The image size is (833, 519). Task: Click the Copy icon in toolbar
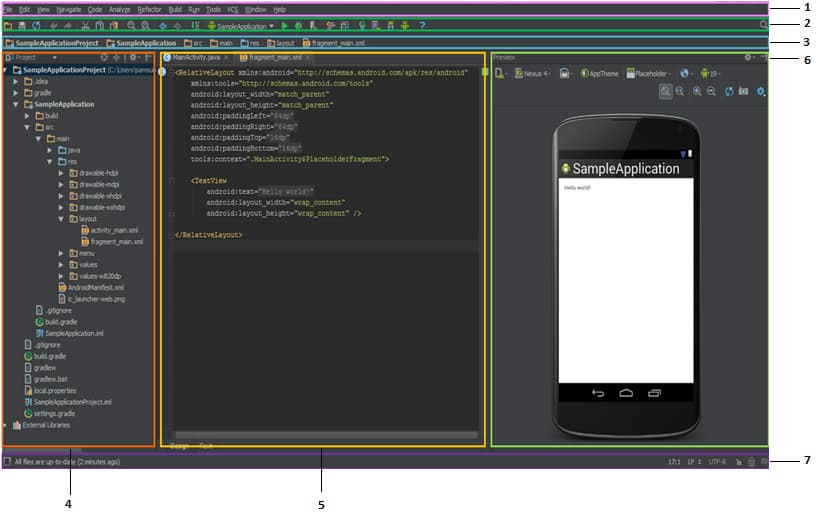[99, 25]
